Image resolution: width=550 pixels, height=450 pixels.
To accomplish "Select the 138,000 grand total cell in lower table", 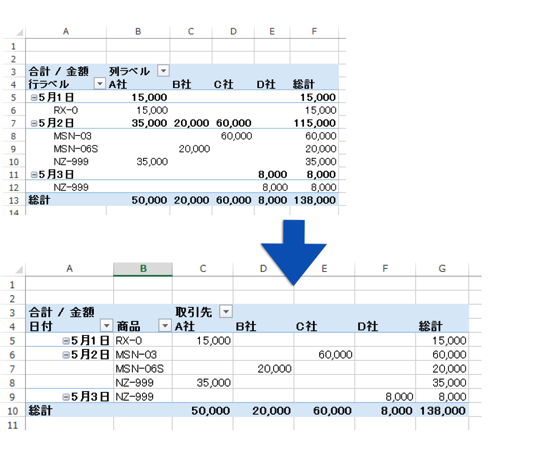I will (442, 411).
